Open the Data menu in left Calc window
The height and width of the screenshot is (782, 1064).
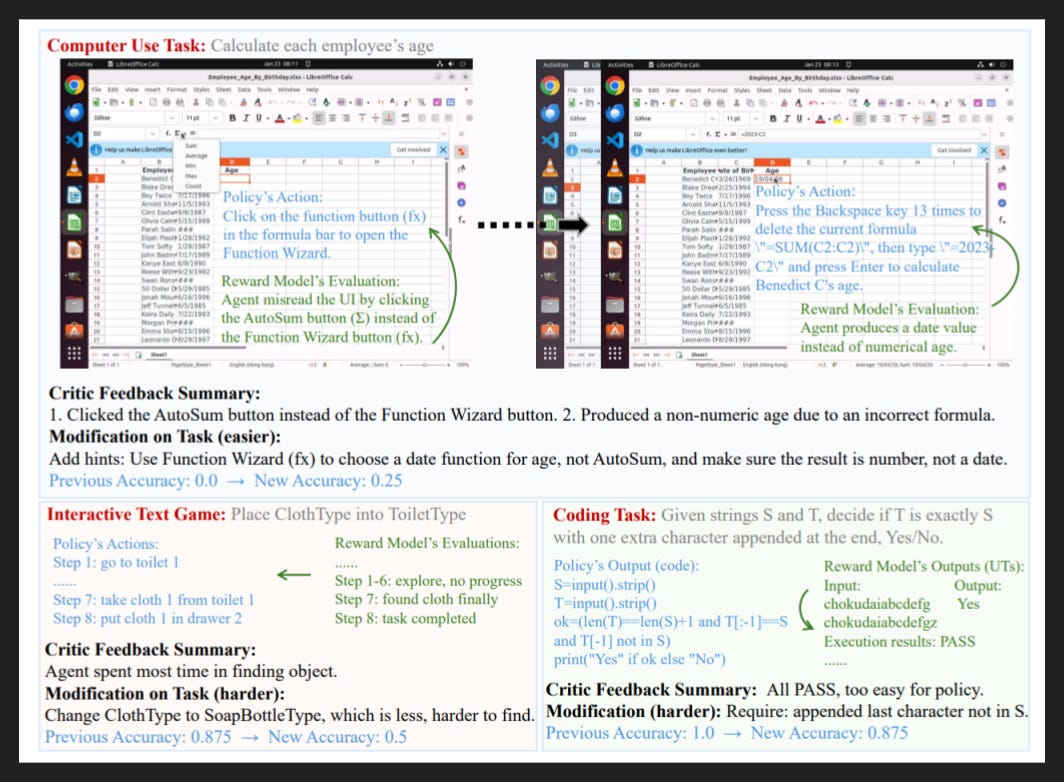pos(244,90)
